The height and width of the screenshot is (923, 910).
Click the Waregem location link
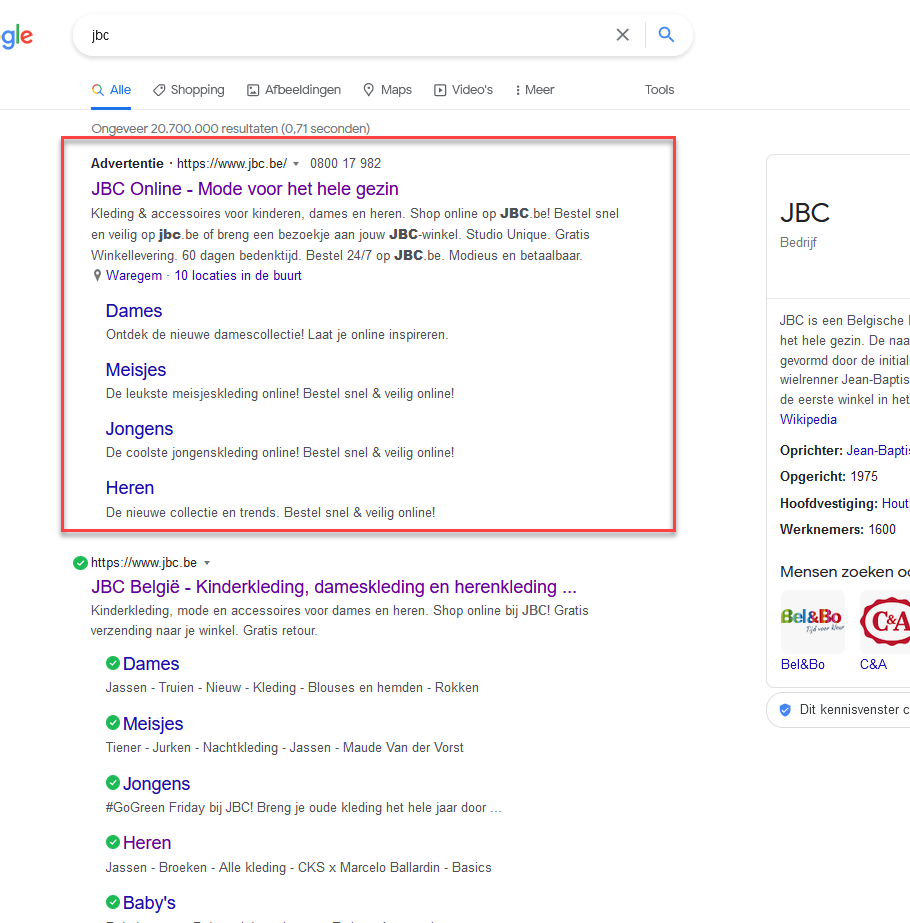[x=134, y=275]
